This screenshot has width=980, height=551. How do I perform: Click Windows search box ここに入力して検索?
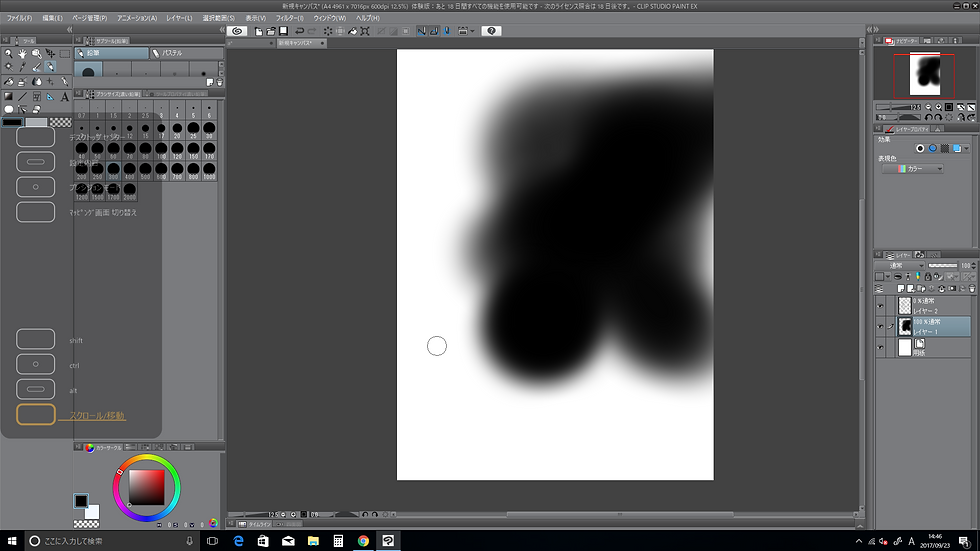pos(111,541)
